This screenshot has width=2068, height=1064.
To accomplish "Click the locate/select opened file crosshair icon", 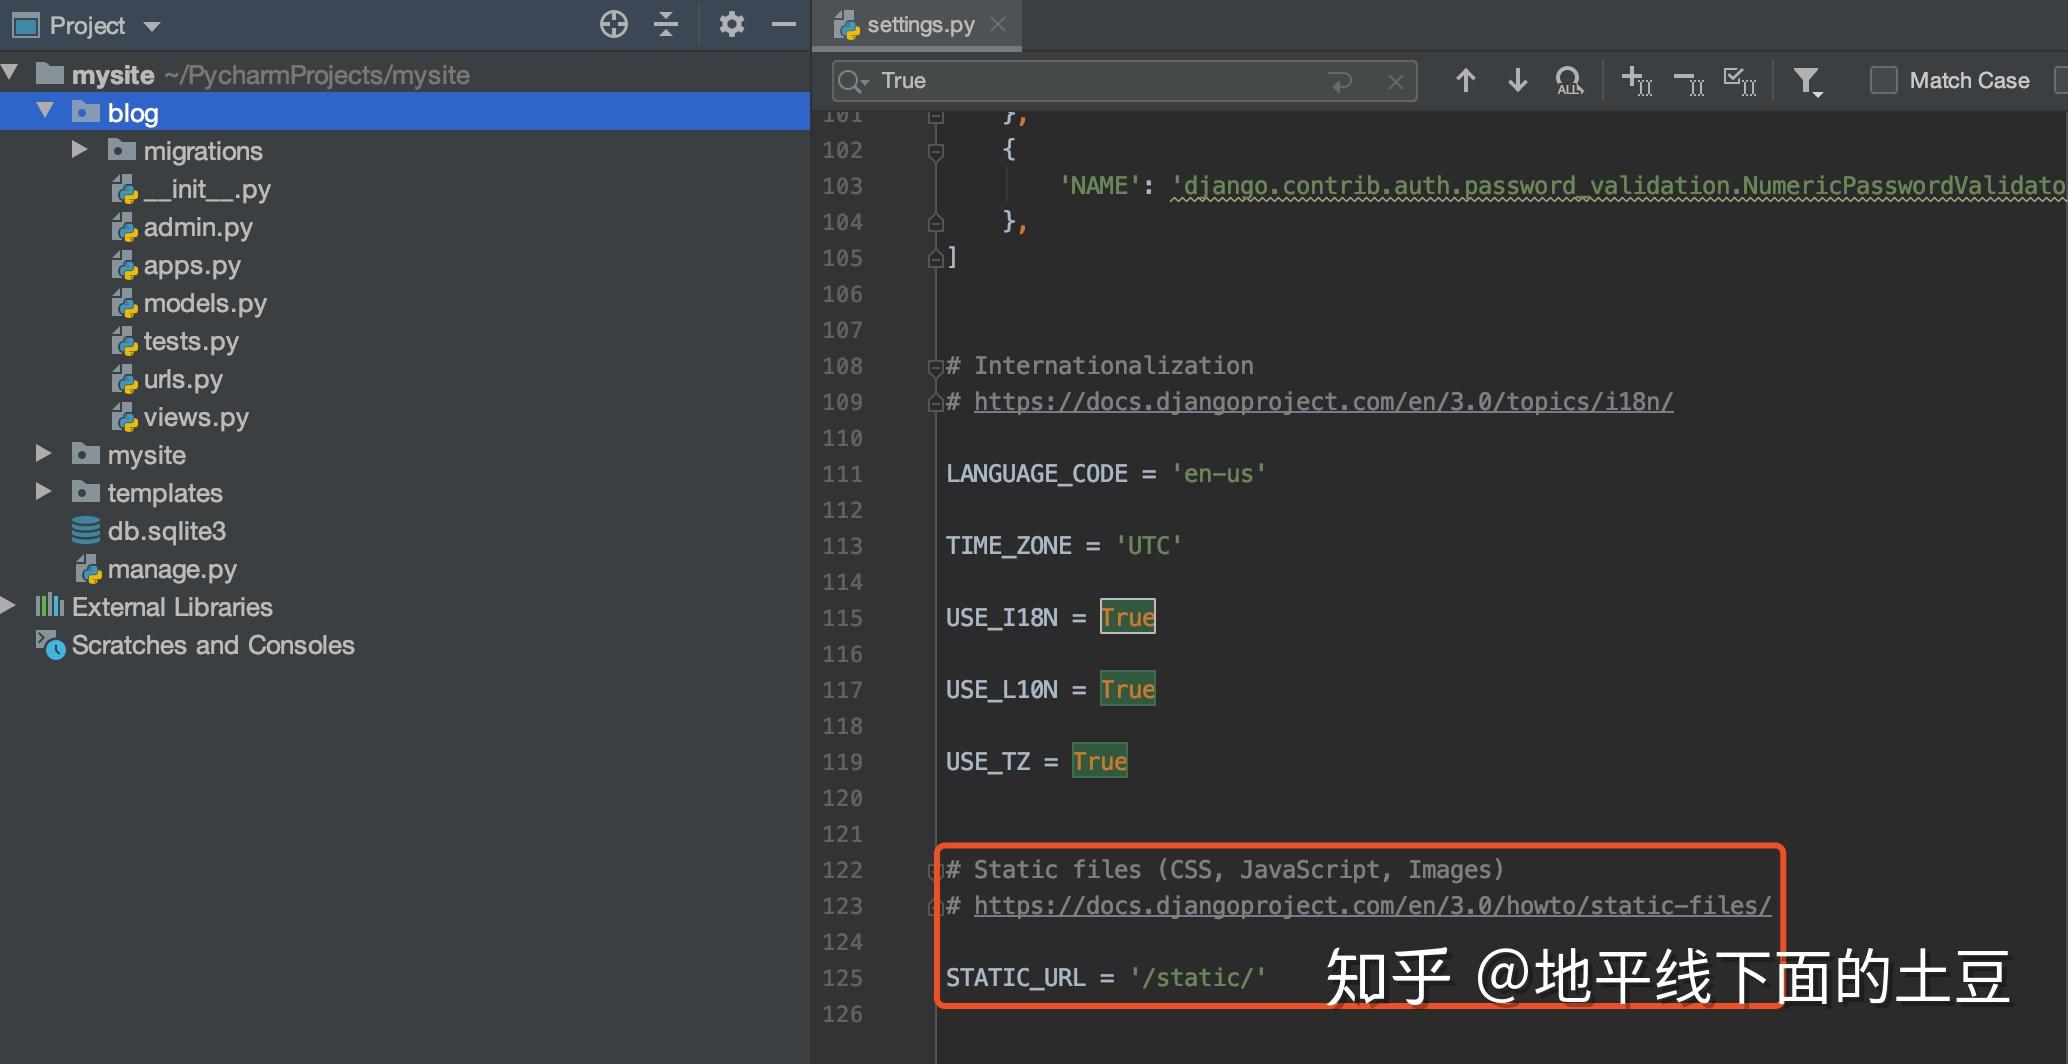I will 614,24.
